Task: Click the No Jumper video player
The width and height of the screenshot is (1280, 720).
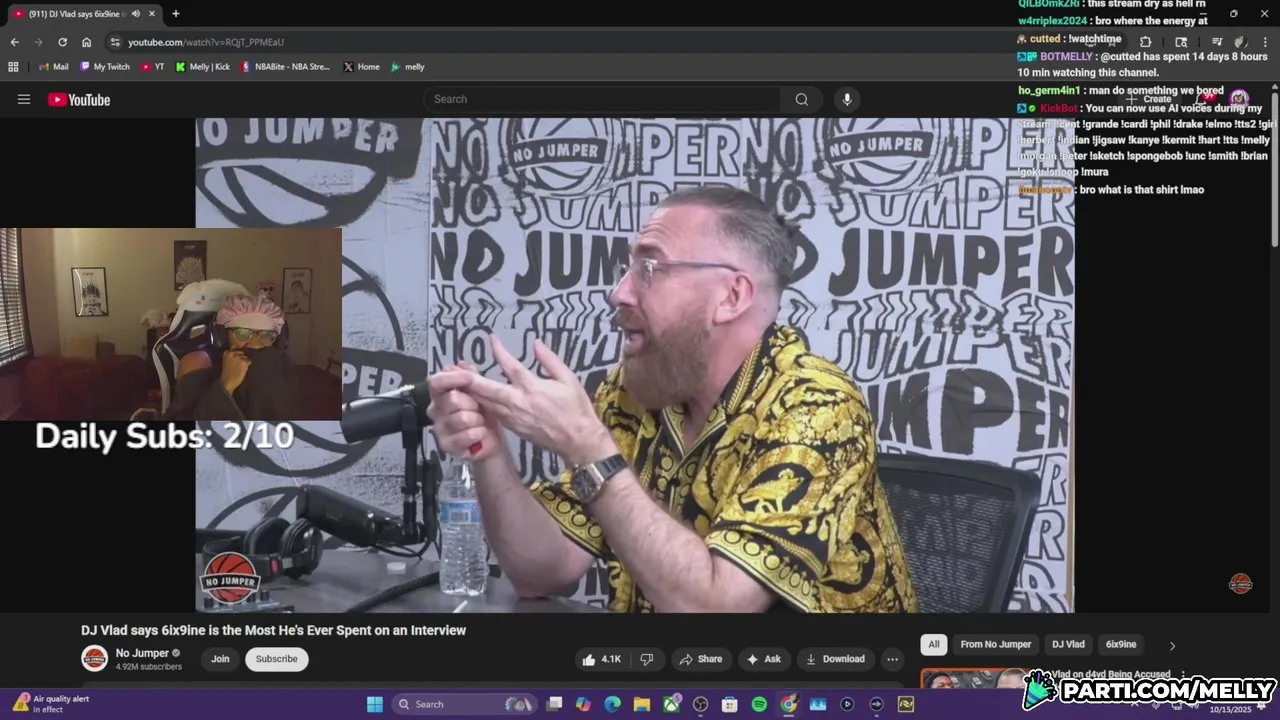Action: tap(635, 365)
